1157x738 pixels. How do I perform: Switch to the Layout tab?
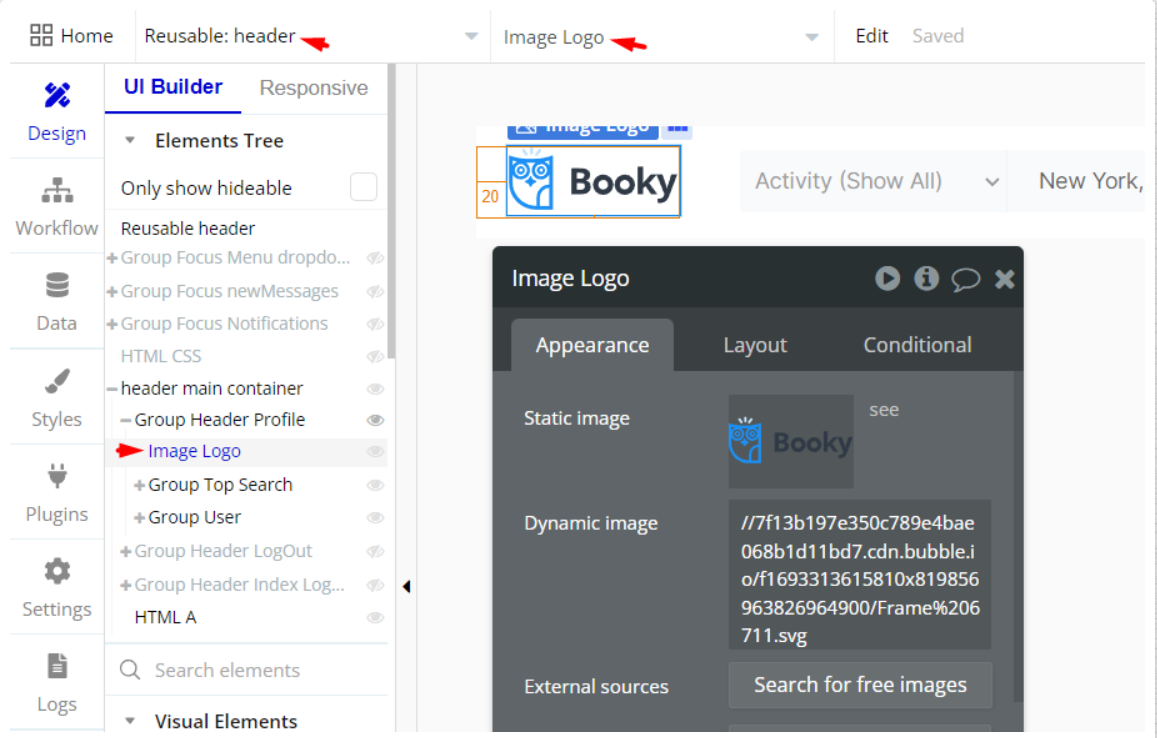pos(755,345)
